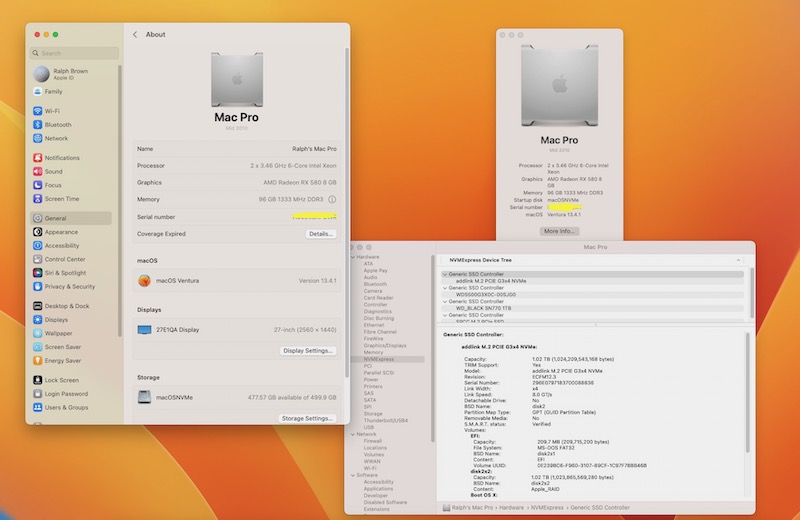The image size is (800, 520).
Task: Collapse the controller above WD_BLACK SN770 1TB
Action: (x=445, y=302)
